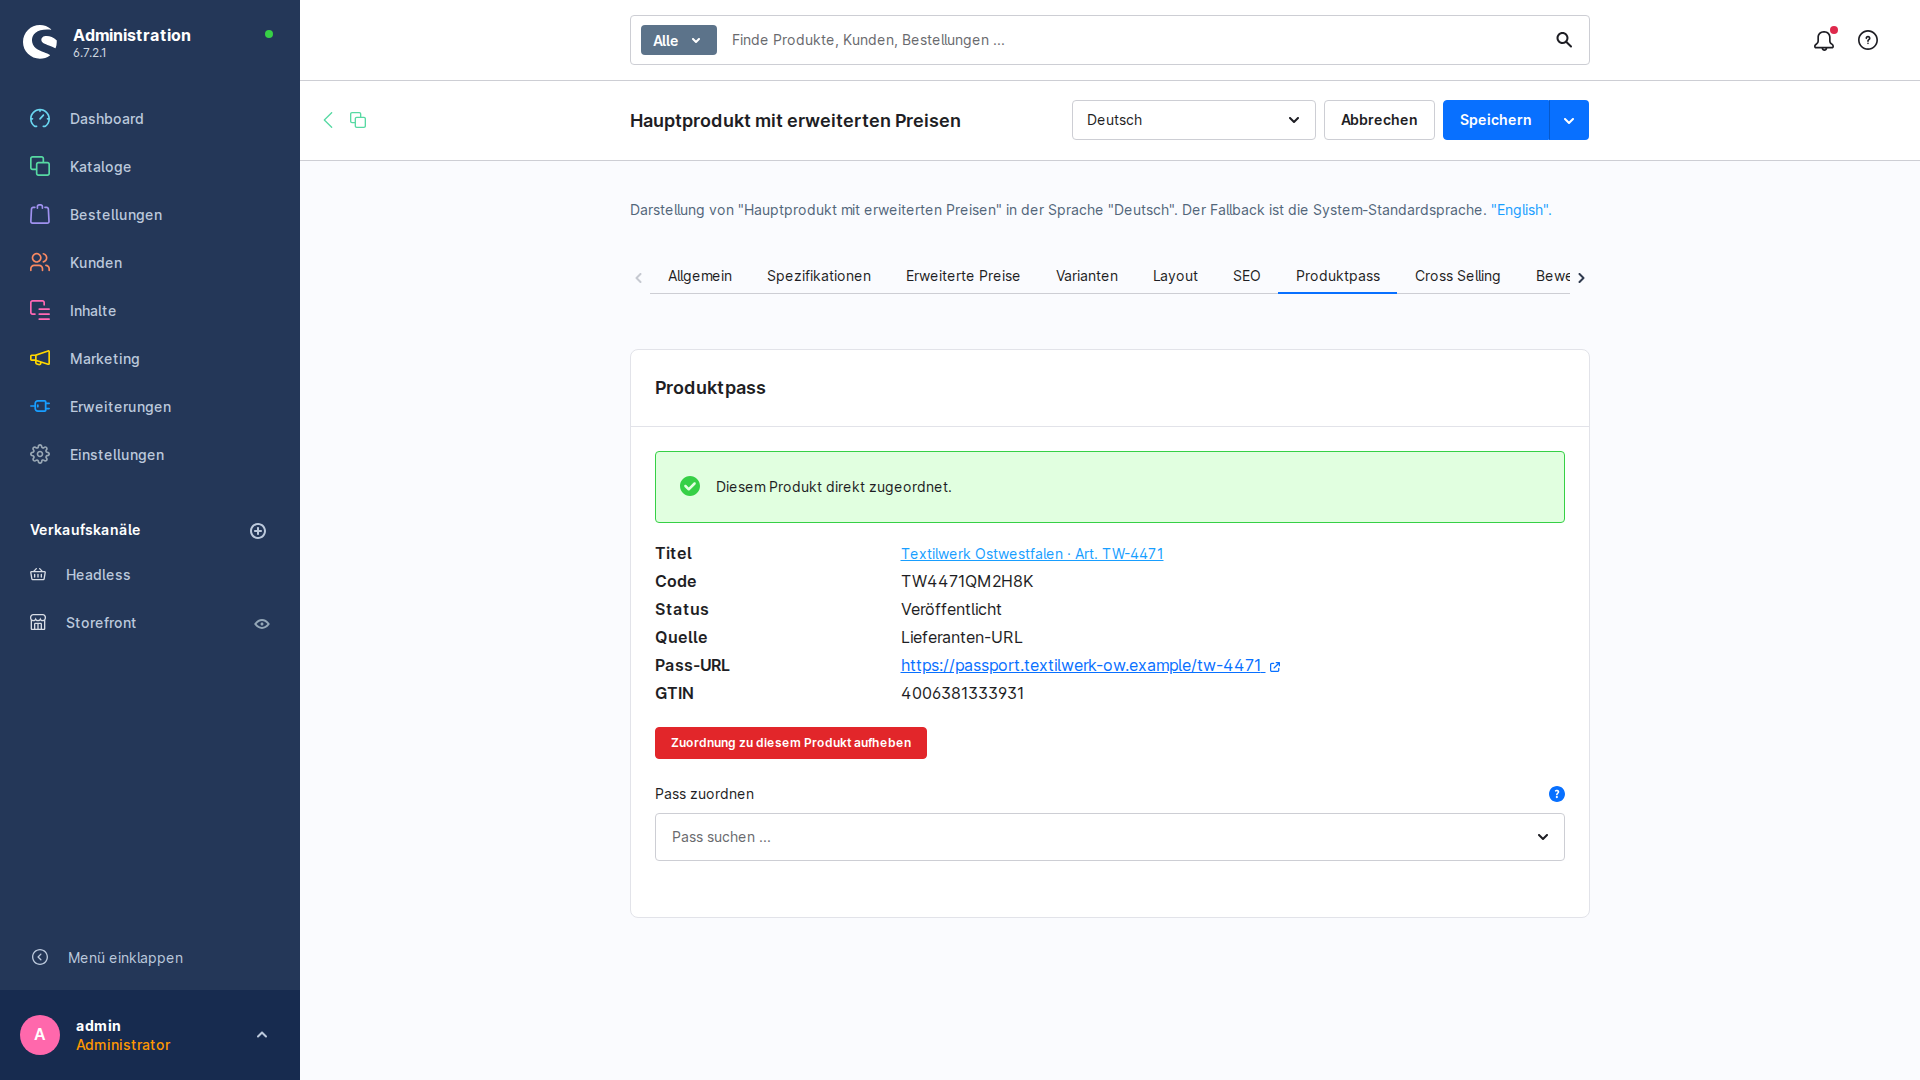Open the Textilwerk Ostwestfalen title link
Viewport: 1920px width, 1080px height.
[1032, 554]
